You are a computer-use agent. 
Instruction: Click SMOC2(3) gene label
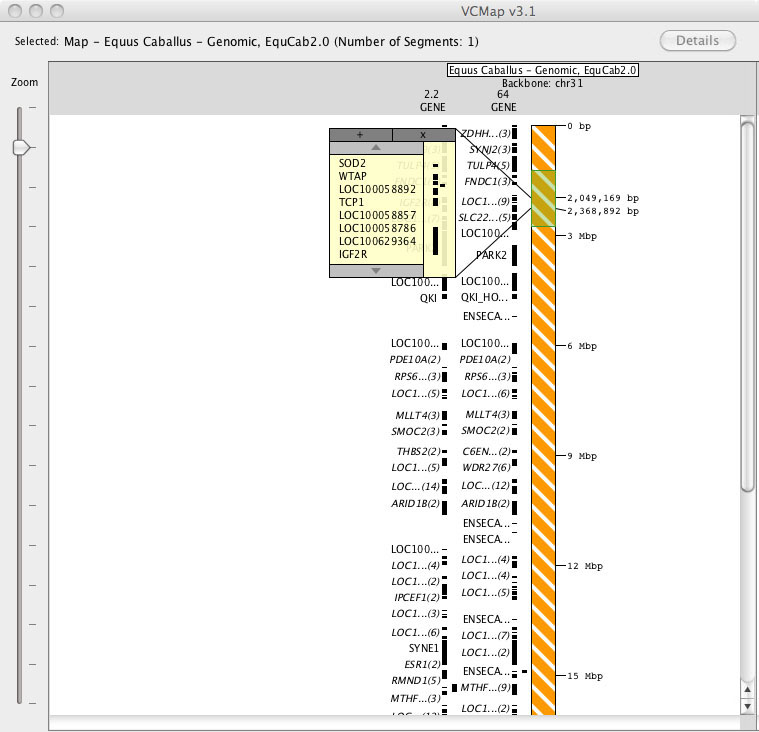coord(415,431)
